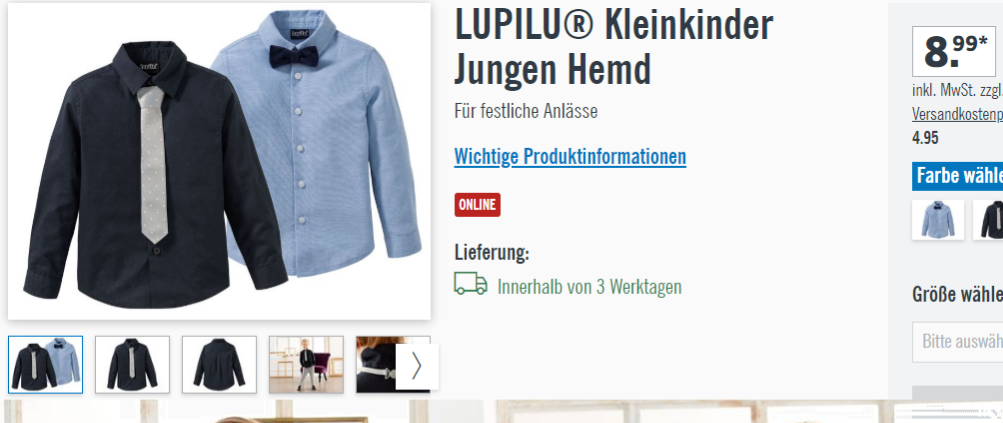Viewport: 1003px width, 423px height.
Task: Open the Versandkosten shipping cost link
Action: click(958, 114)
